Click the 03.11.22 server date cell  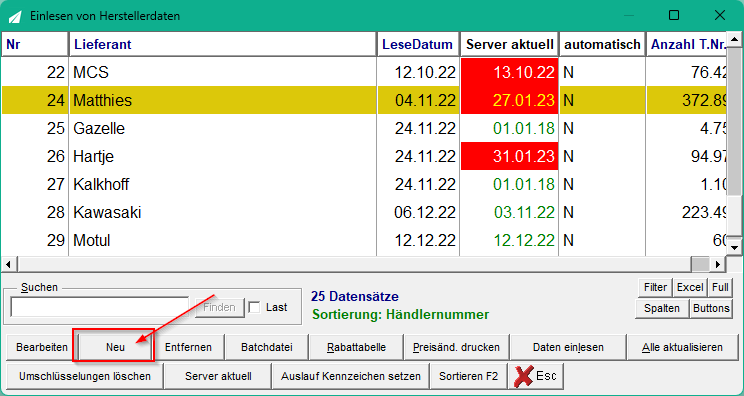(x=510, y=212)
